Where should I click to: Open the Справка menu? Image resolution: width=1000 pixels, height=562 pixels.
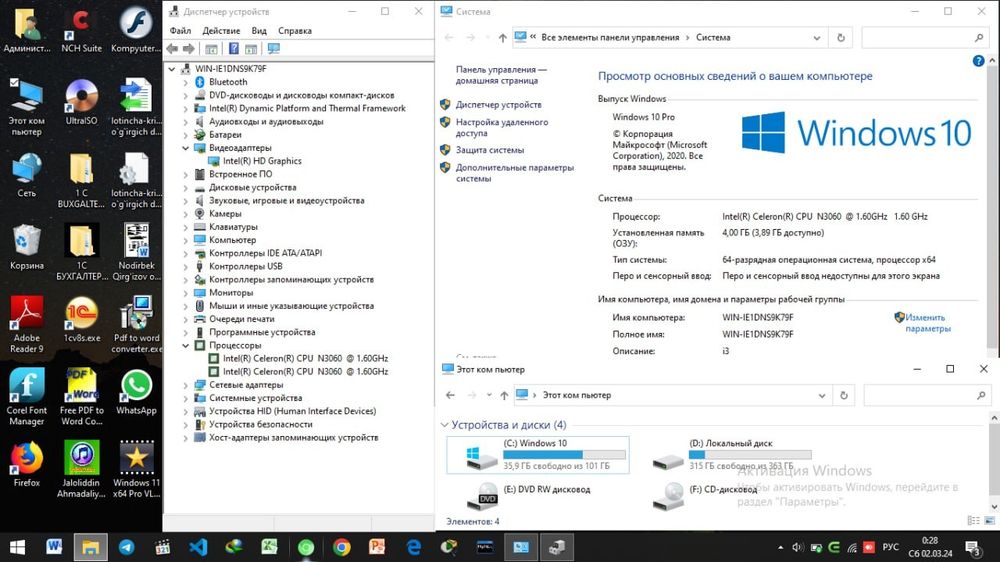(x=295, y=31)
